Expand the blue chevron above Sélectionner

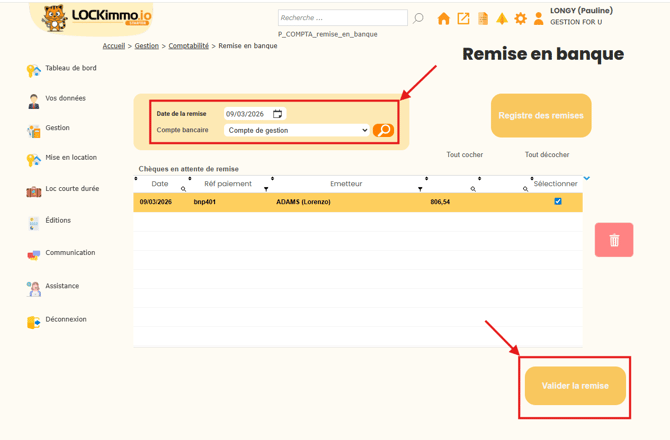click(x=587, y=178)
